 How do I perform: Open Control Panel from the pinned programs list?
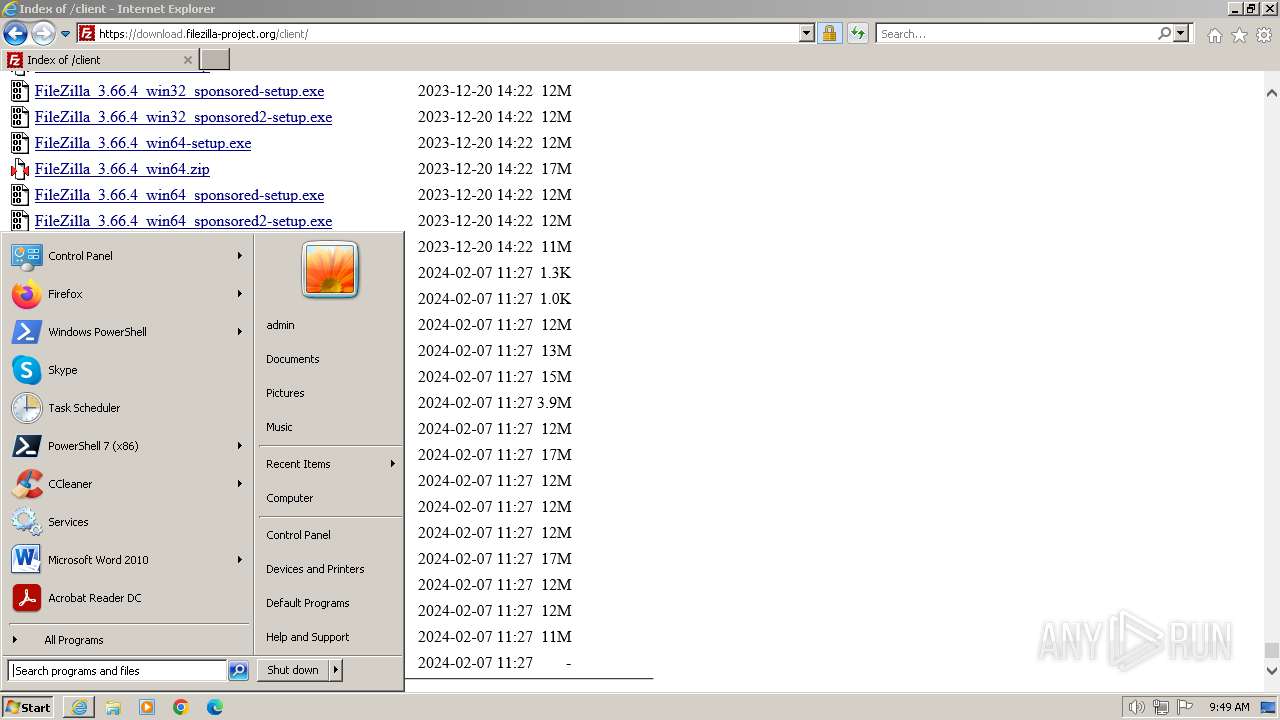pos(127,256)
